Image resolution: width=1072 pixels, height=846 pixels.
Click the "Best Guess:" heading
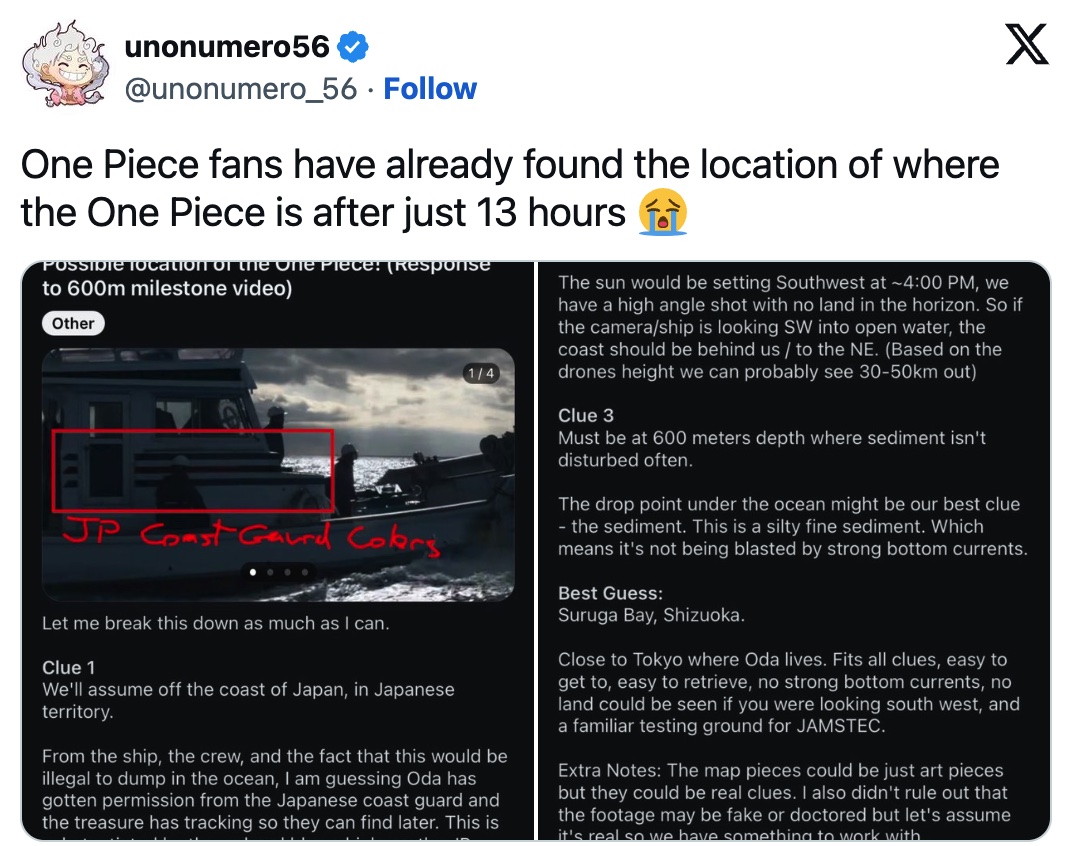610,594
